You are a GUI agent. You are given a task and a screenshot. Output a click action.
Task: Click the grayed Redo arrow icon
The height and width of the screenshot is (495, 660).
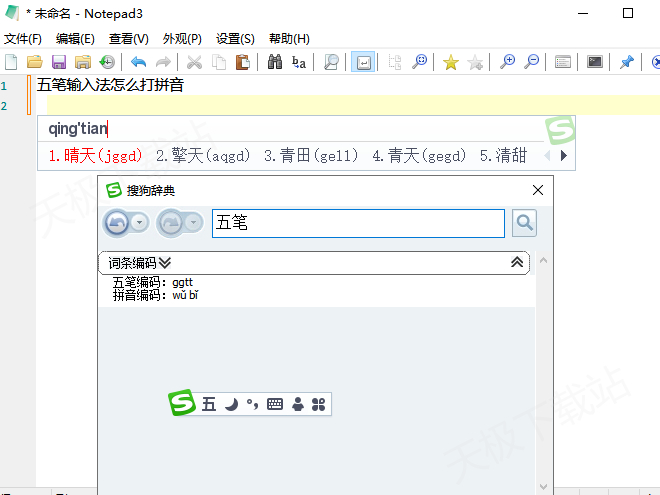(x=163, y=62)
